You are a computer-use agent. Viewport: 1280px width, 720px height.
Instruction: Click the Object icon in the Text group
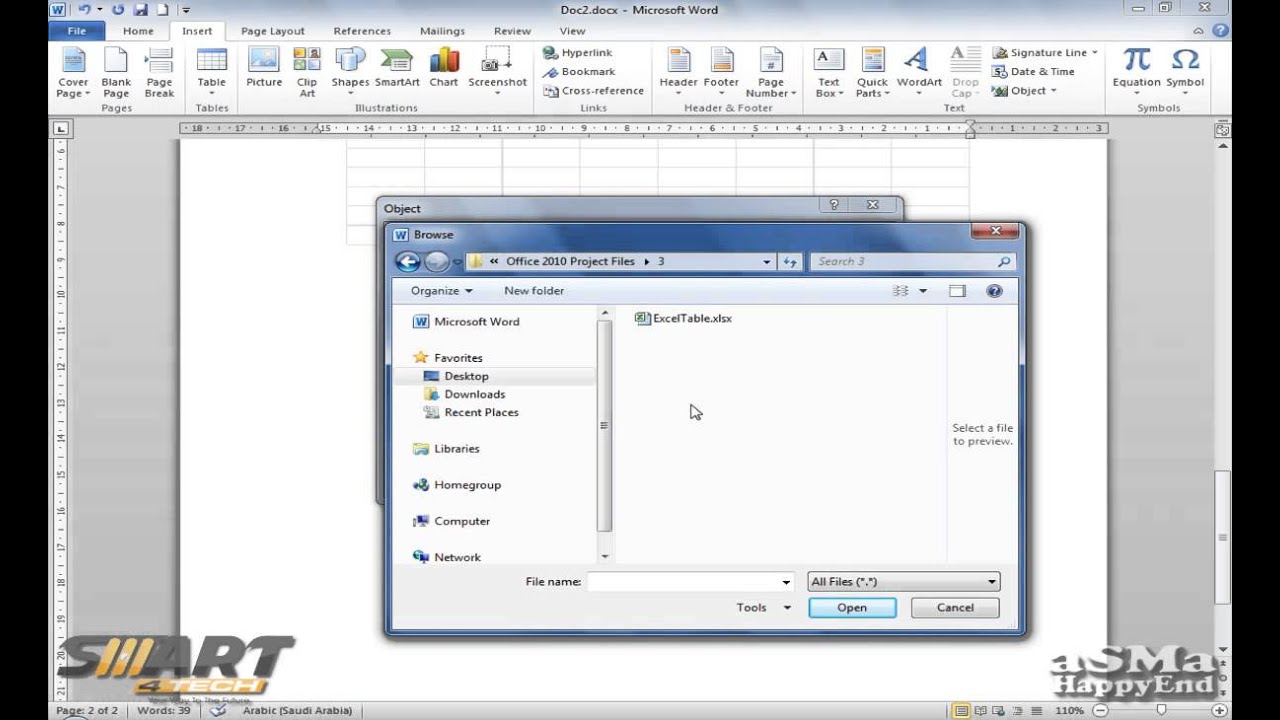1000,91
